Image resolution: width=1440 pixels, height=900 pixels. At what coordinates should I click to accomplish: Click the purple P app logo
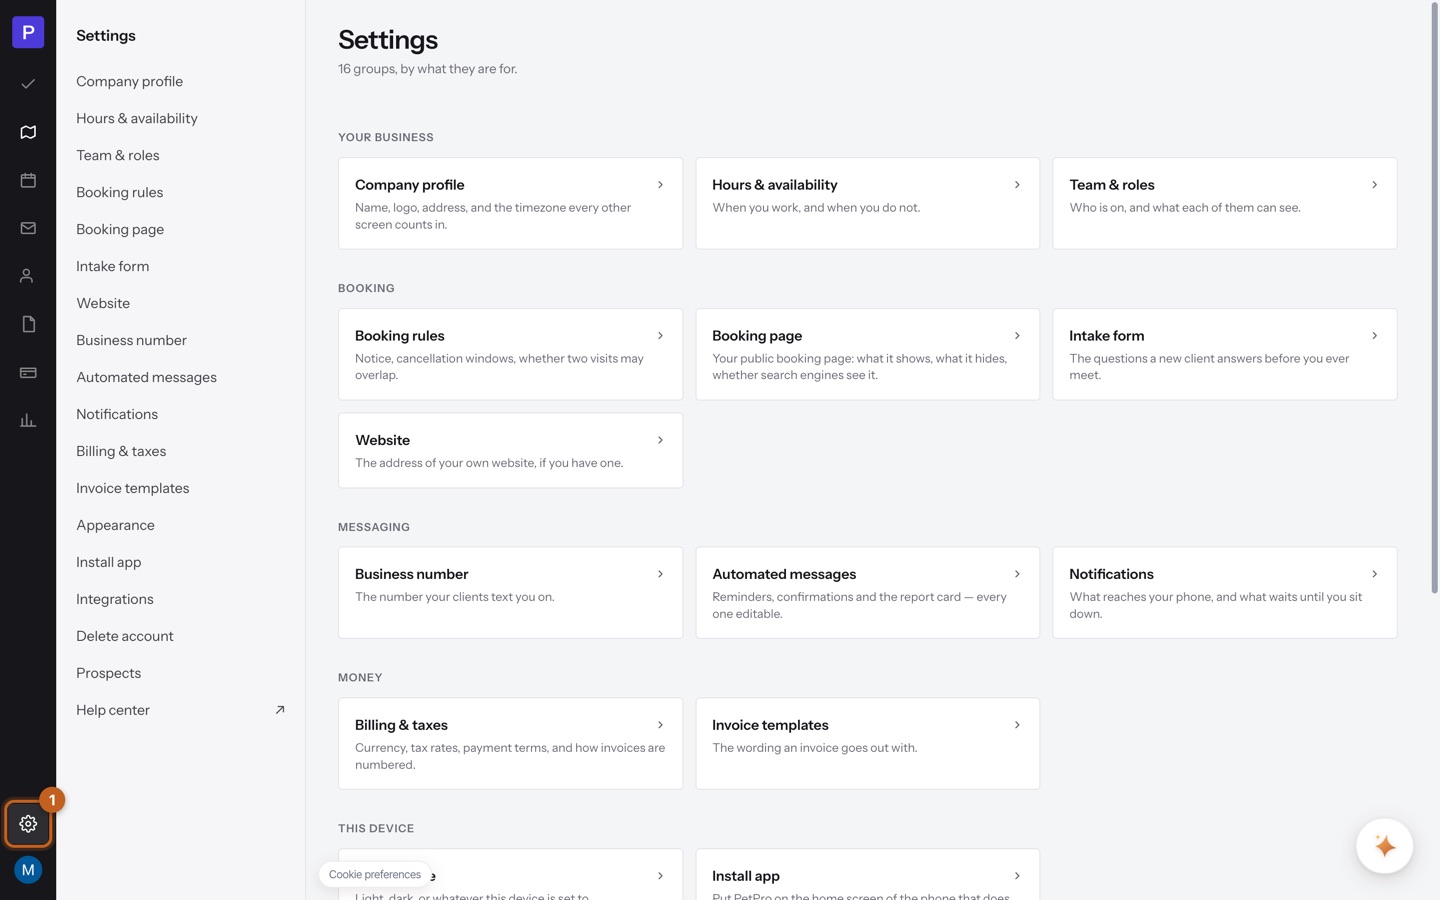pyautogui.click(x=28, y=32)
